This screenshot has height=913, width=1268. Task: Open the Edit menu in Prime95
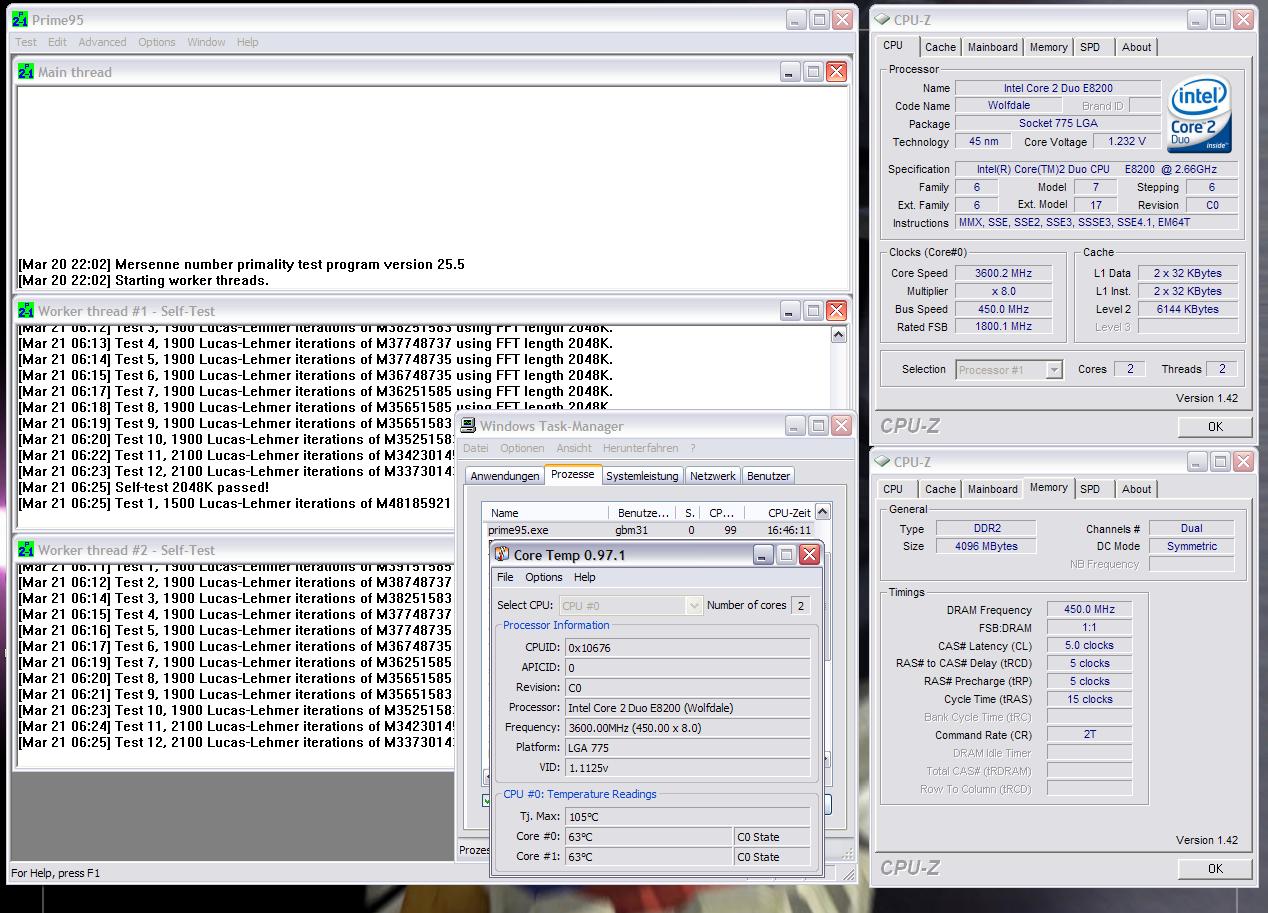(58, 42)
